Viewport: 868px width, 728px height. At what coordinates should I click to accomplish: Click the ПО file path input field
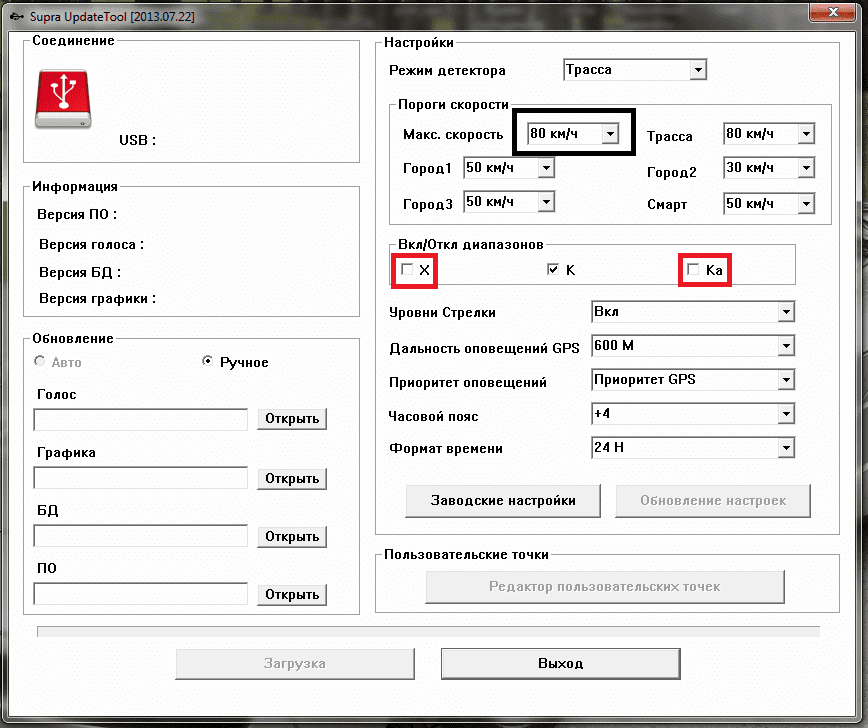(141, 594)
